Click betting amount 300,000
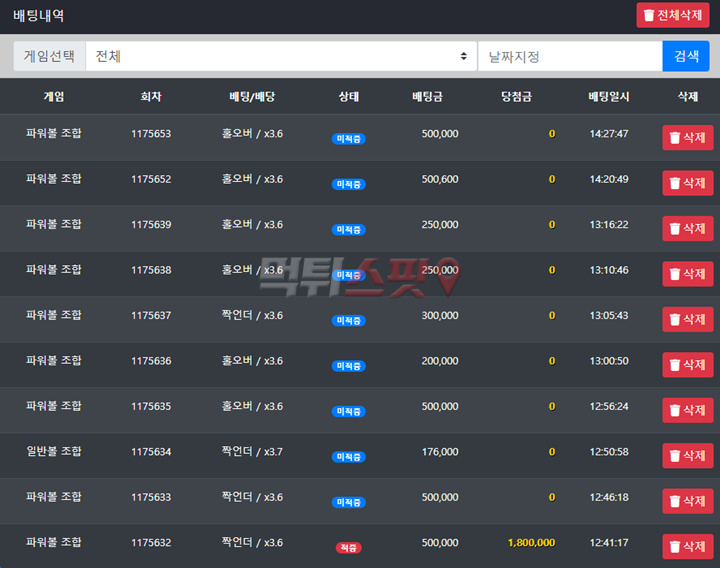This screenshot has width=720, height=568. 440,315
